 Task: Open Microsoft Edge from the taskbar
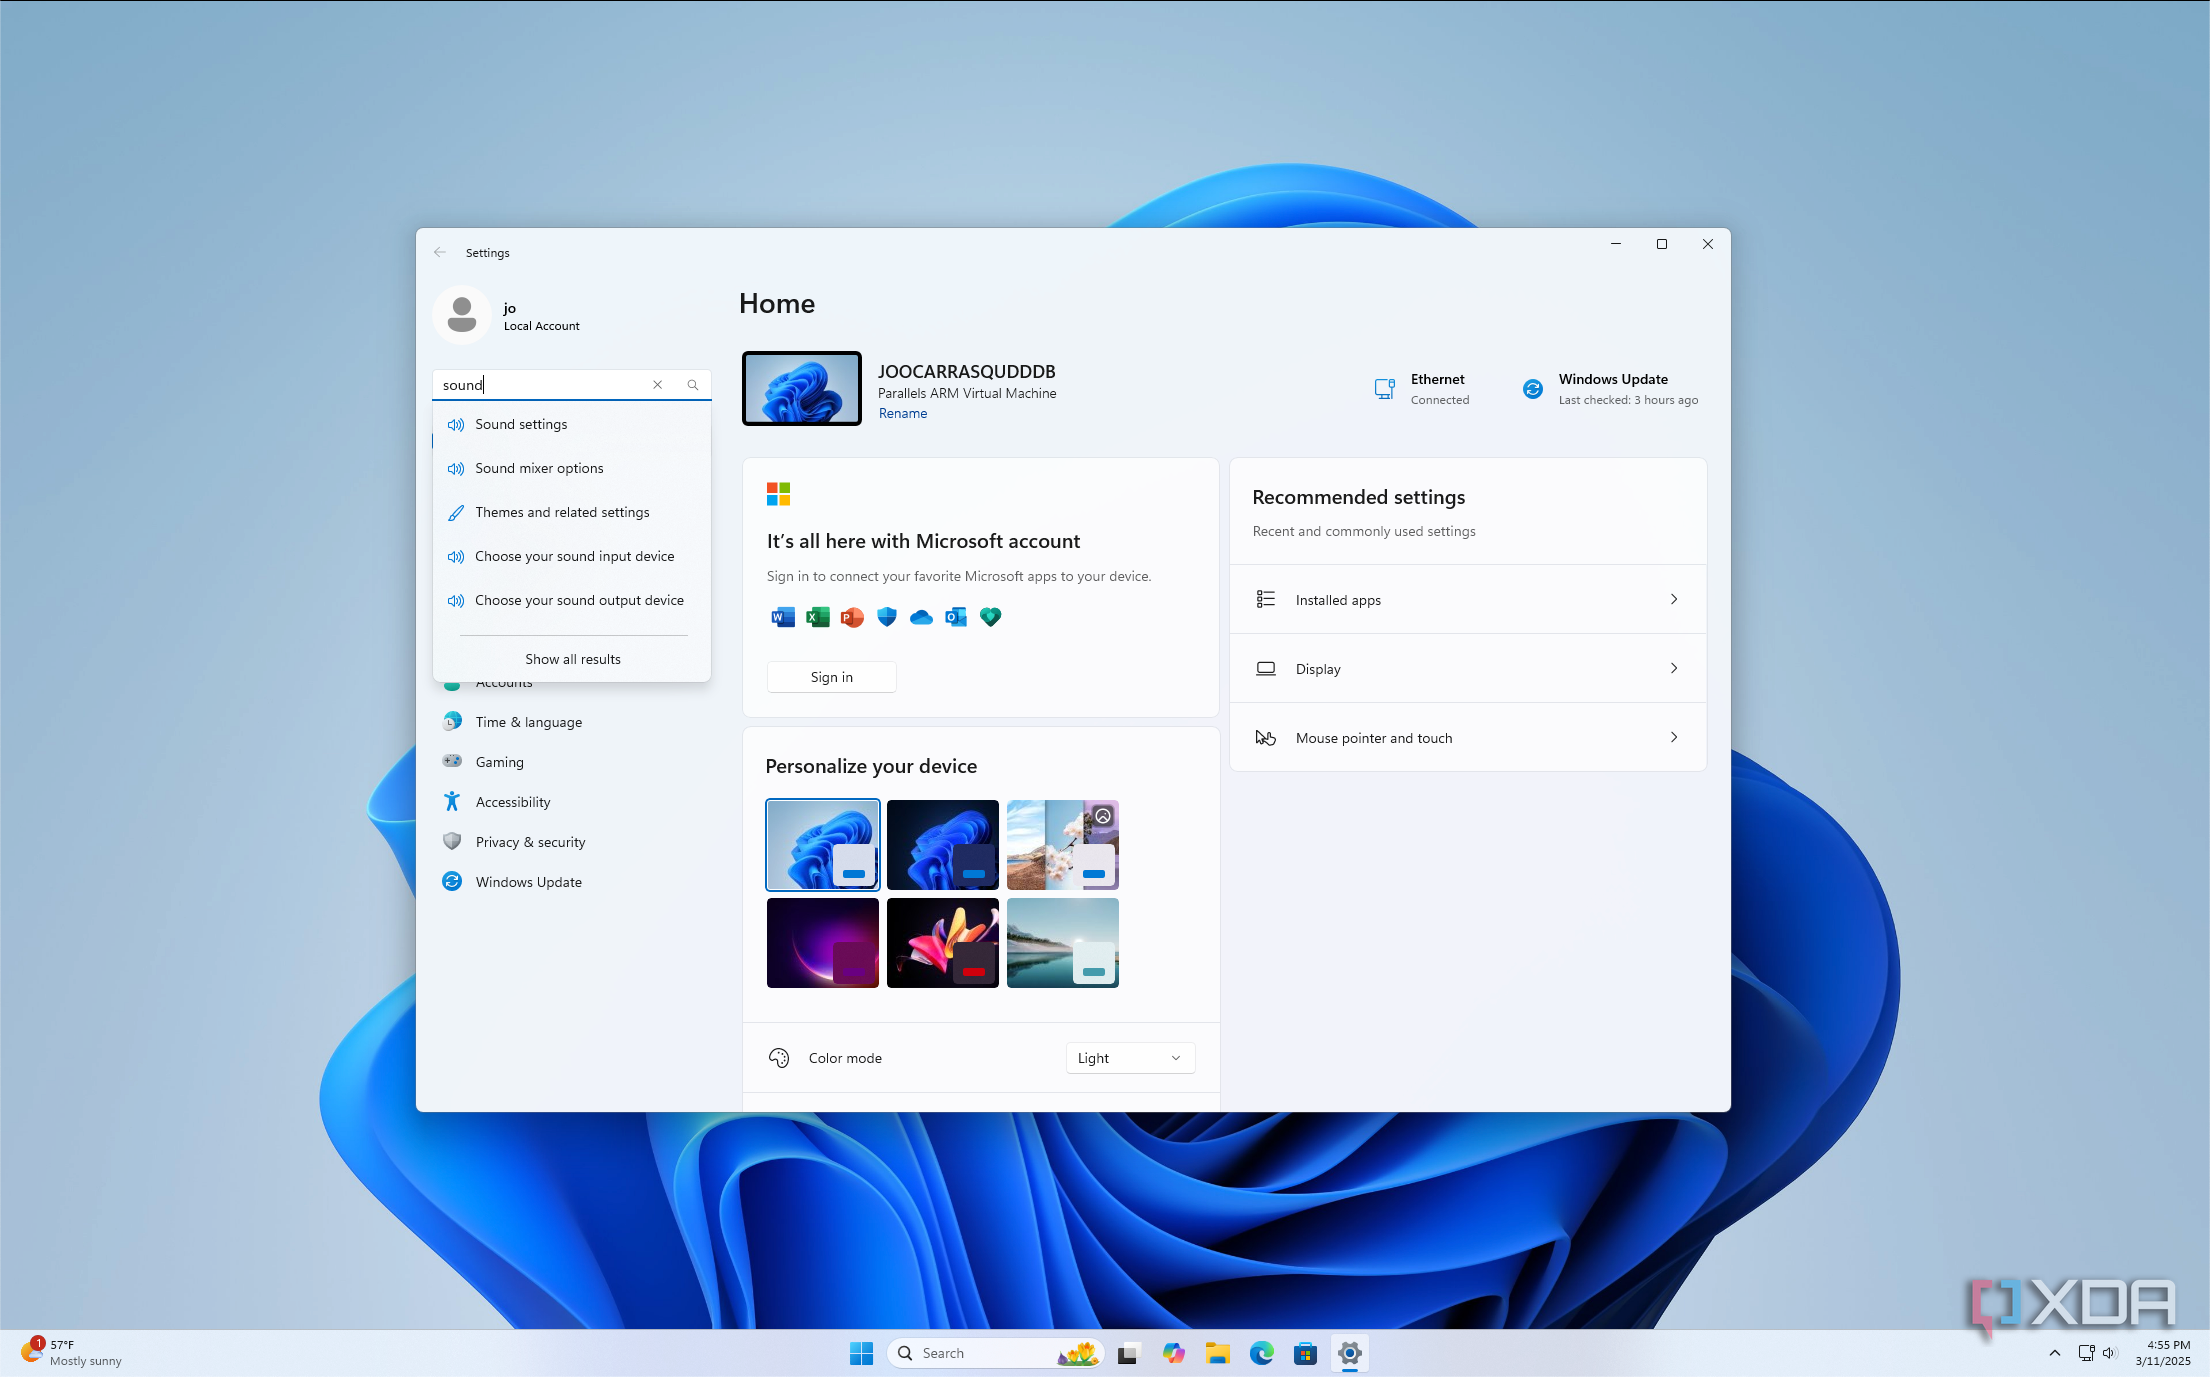click(1261, 1353)
